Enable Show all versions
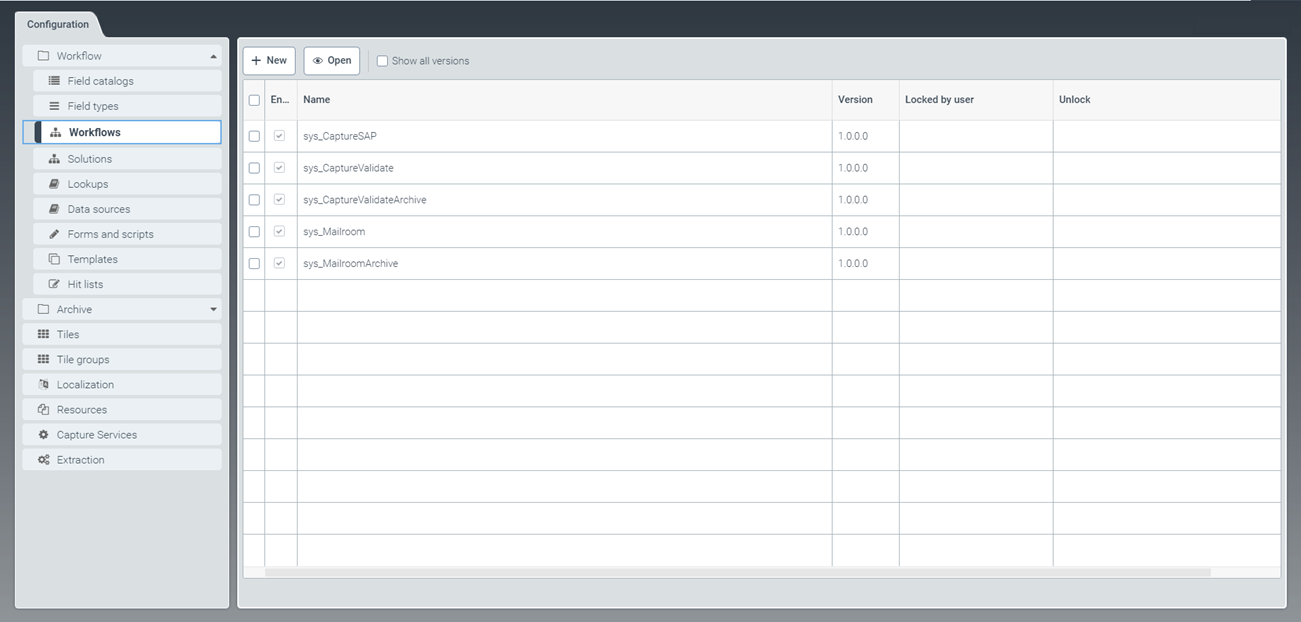Screen dimensions: 1301x622 click(382, 60)
